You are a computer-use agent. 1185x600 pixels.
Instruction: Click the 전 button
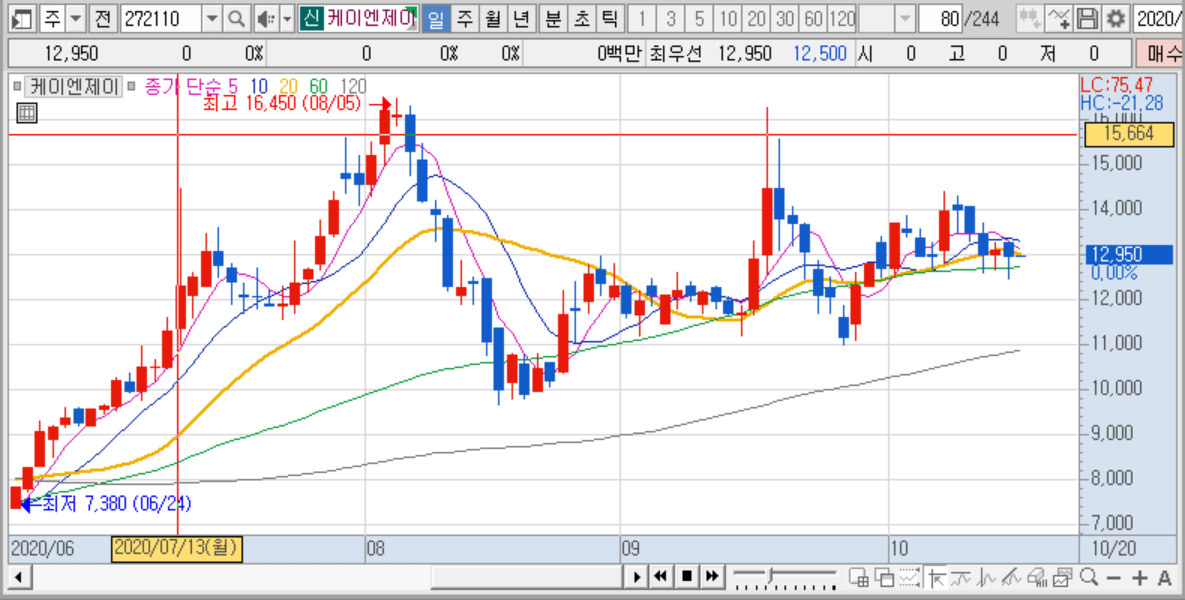point(102,19)
